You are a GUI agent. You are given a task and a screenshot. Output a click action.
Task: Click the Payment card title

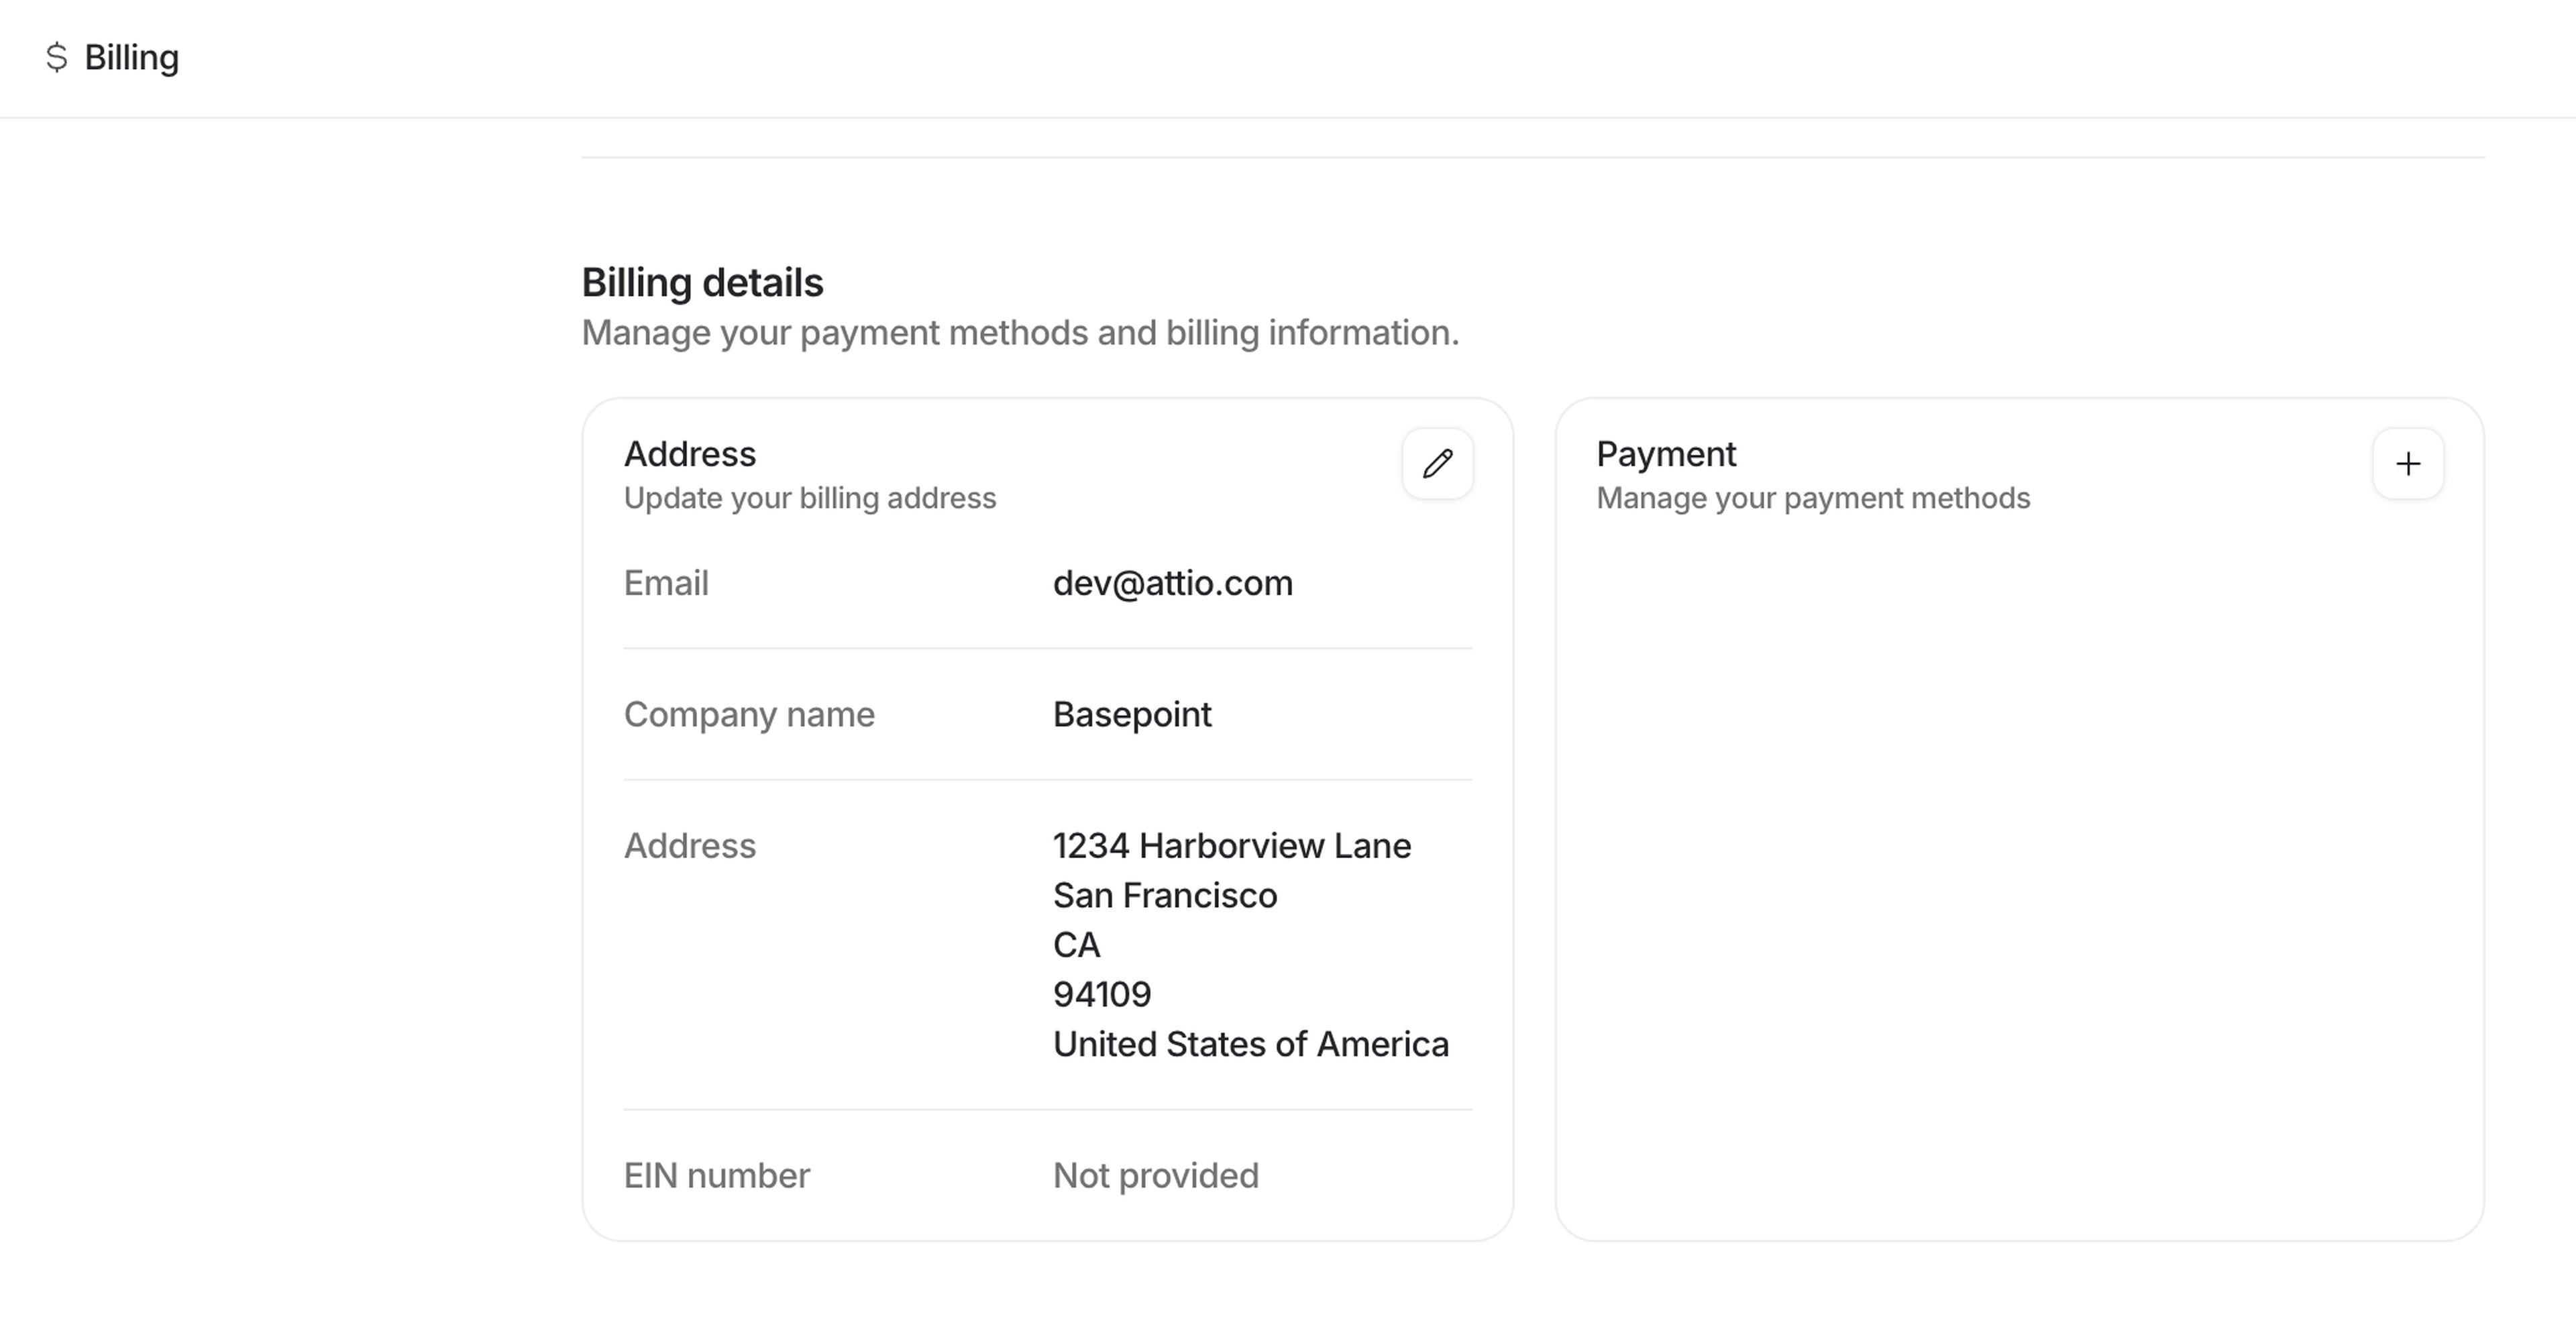pos(1665,454)
